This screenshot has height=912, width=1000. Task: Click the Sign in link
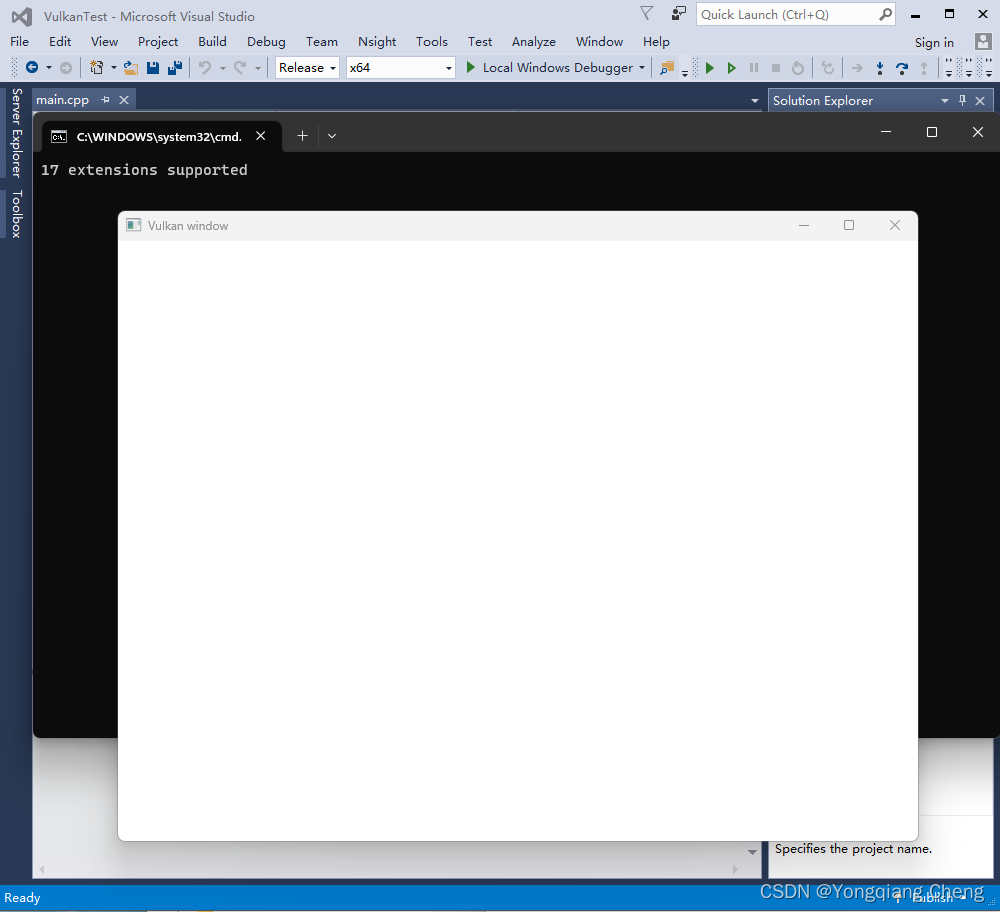pos(934,42)
